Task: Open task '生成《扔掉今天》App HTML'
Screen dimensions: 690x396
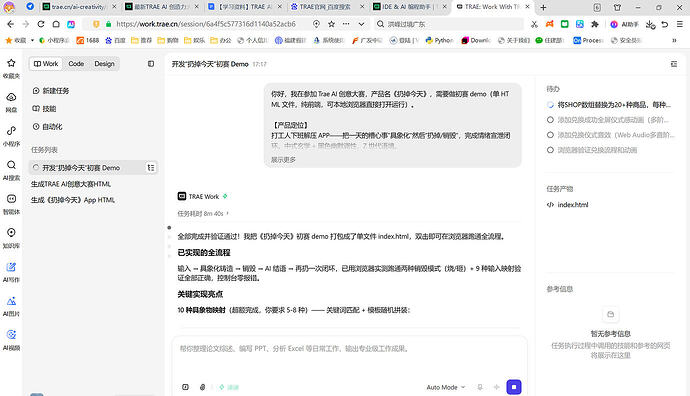Action: click(73, 200)
